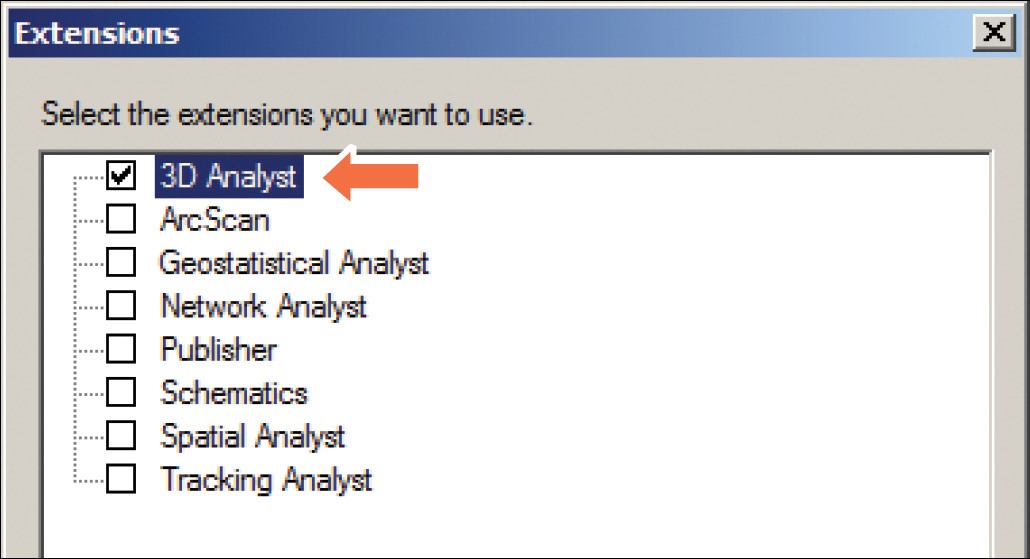Click the 'Select the extensions' instruction text
Image resolution: width=1030 pixels, height=559 pixels.
click(286, 113)
